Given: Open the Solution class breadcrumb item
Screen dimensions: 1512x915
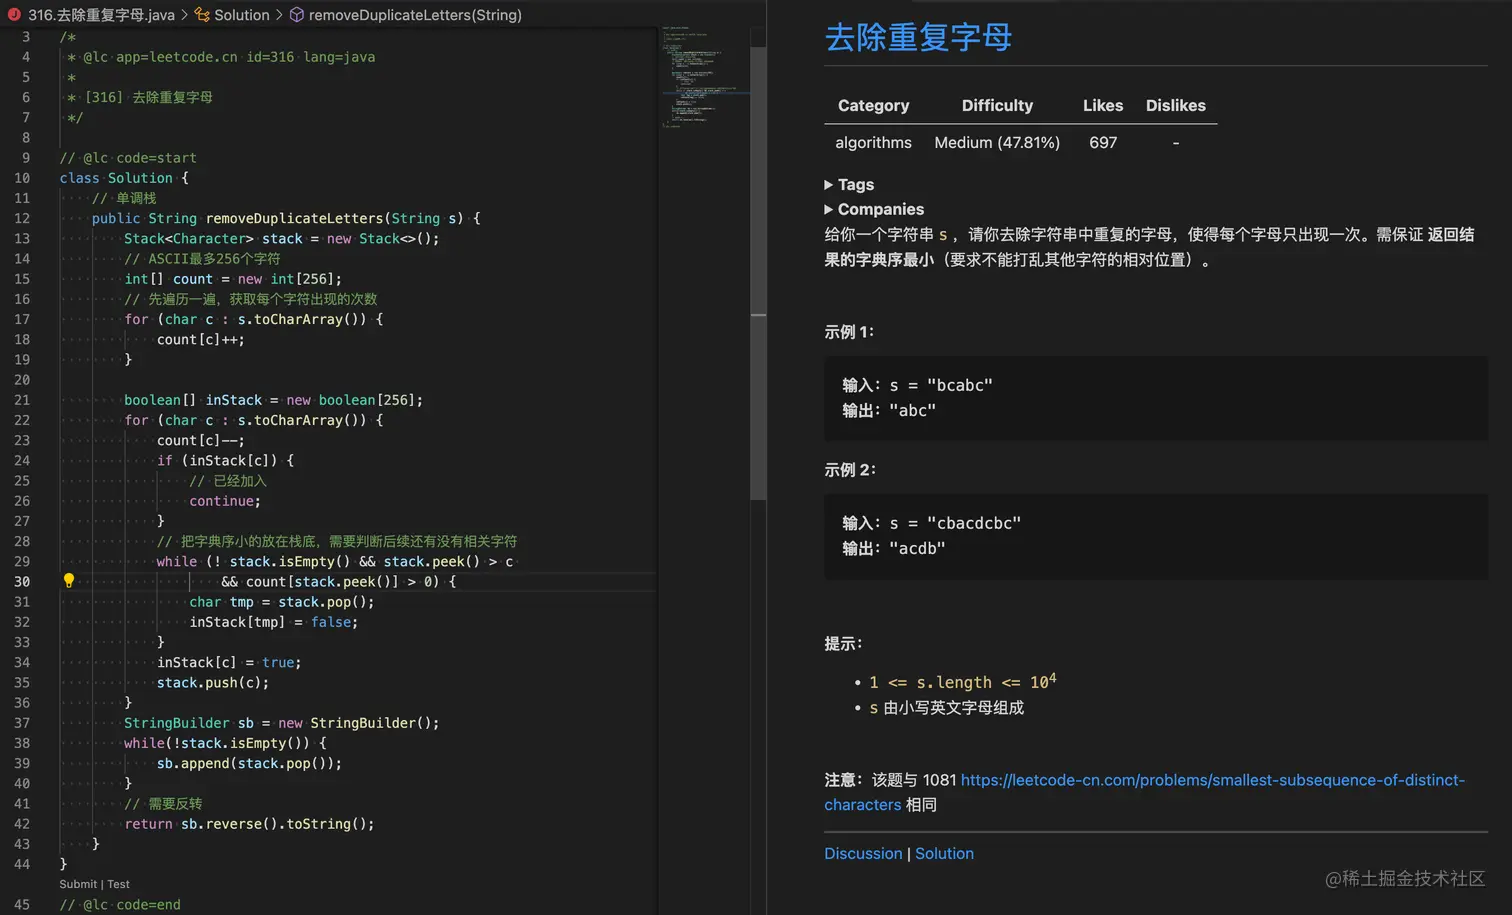Looking at the screenshot, I should pyautogui.click(x=242, y=15).
